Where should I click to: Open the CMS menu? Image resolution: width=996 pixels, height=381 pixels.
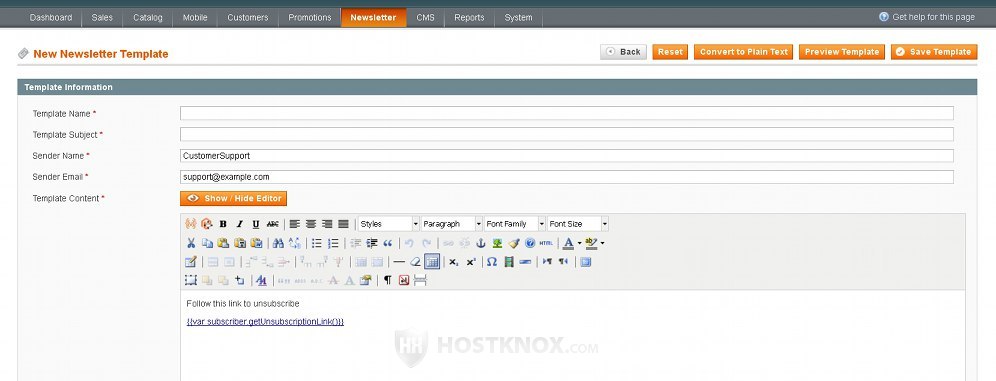[x=425, y=18]
